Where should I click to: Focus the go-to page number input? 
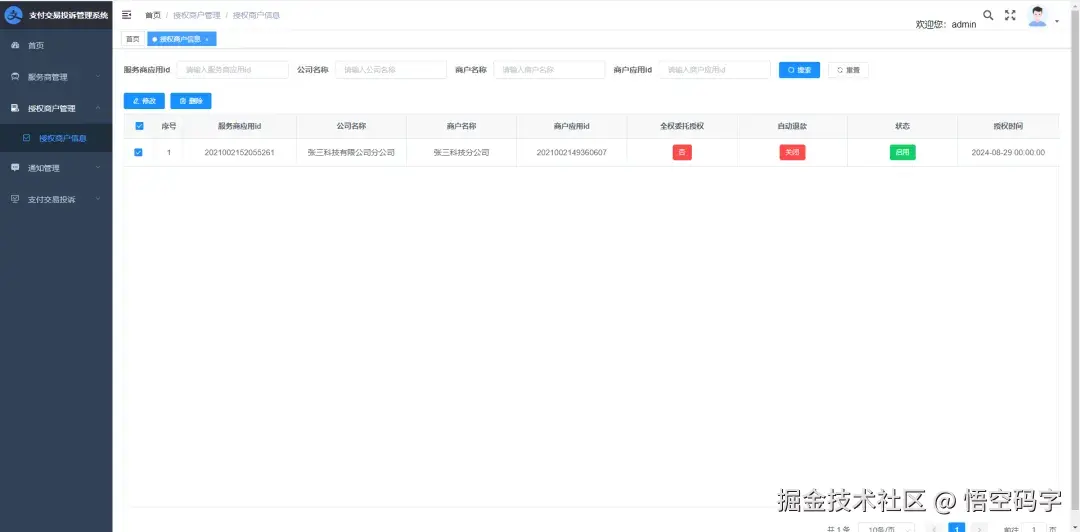[1034, 528]
